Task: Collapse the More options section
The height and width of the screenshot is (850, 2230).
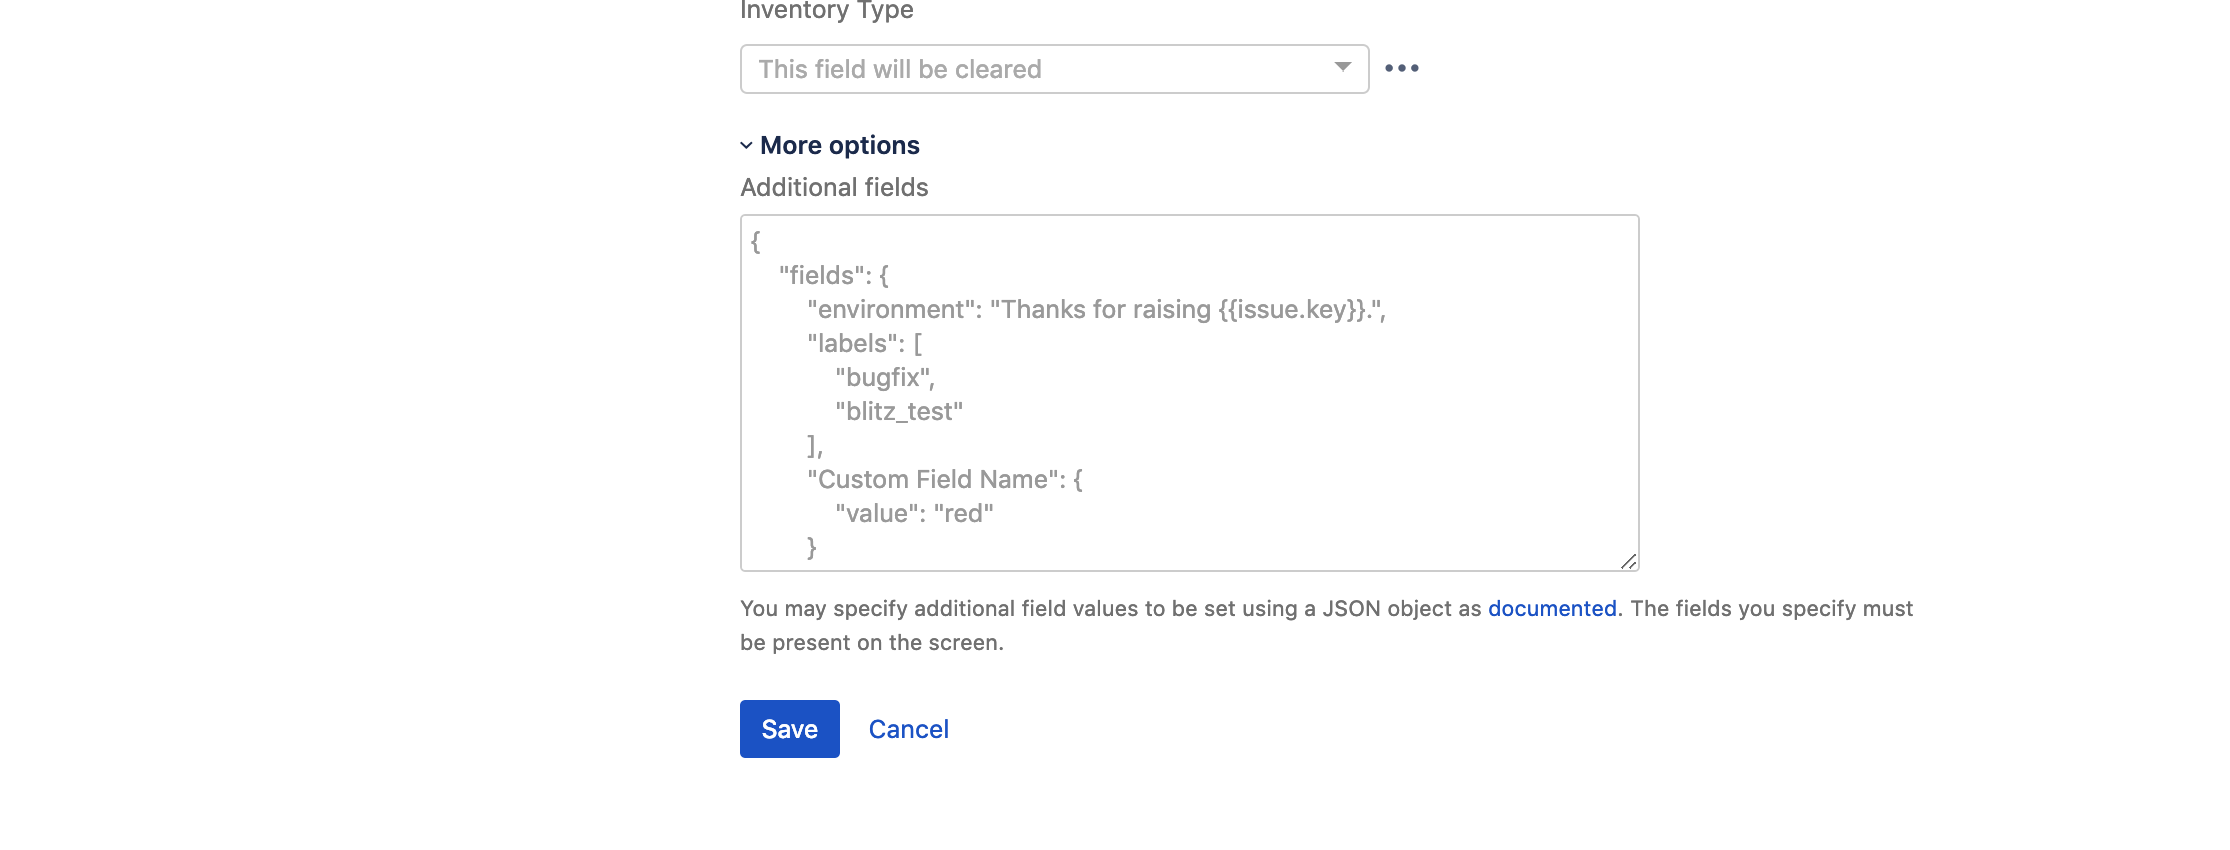Action: [830, 145]
